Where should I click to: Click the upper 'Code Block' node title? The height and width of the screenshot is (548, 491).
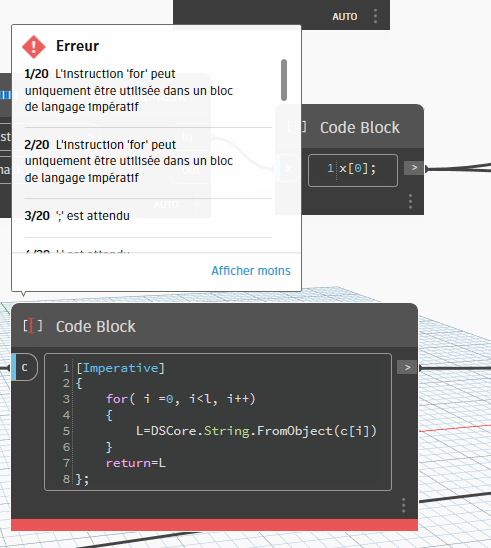(x=360, y=127)
